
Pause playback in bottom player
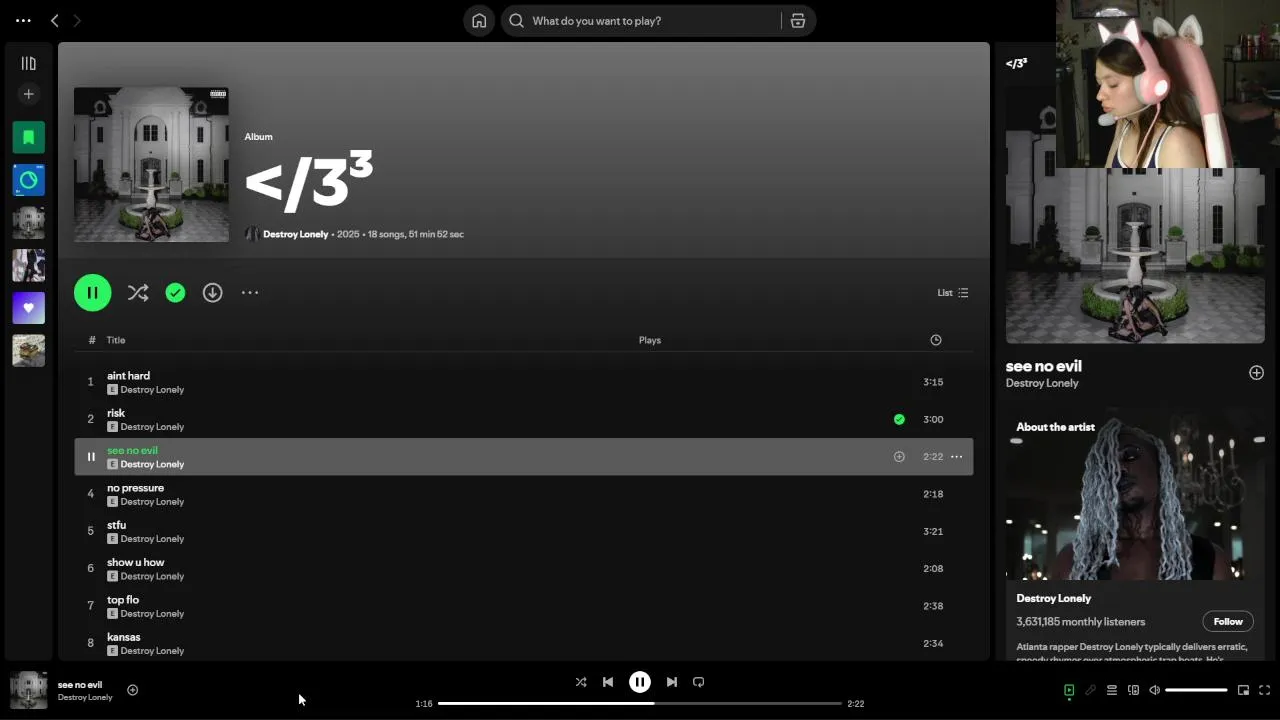(640, 682)
